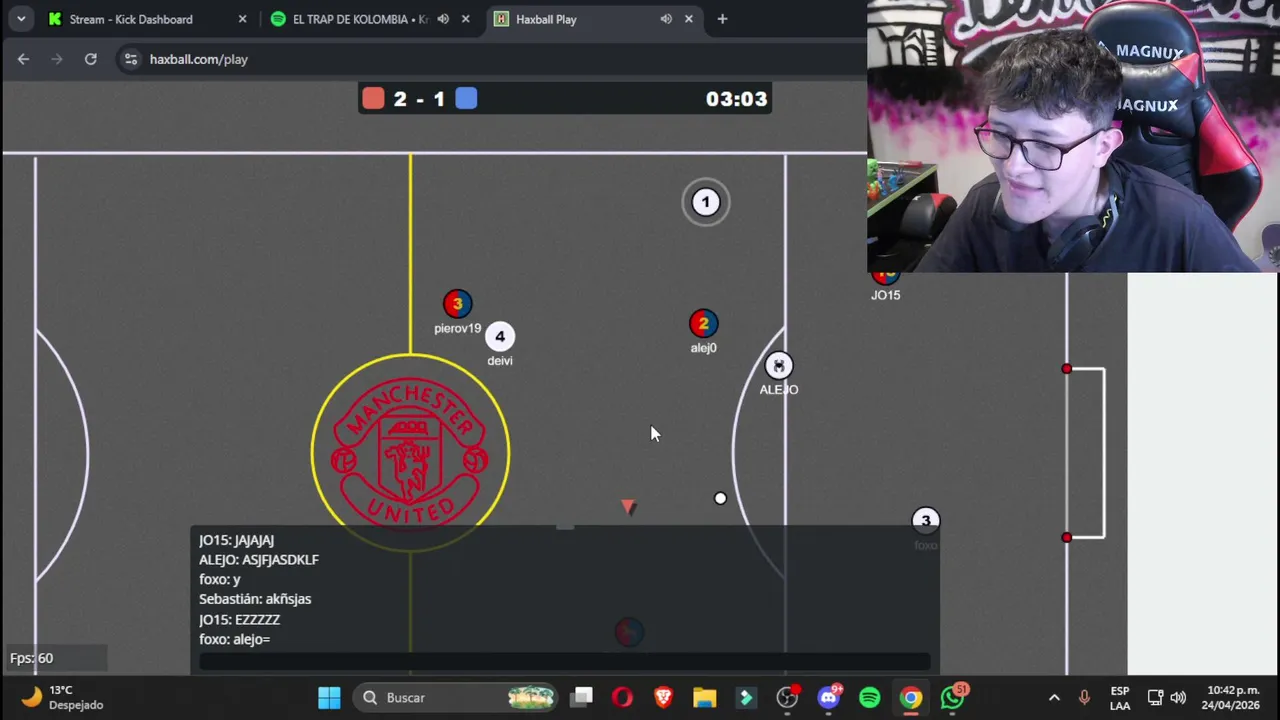Open the clock showing 10:42 p.m.
This screenshot has height=720, width=1280.
[1233, 697]
